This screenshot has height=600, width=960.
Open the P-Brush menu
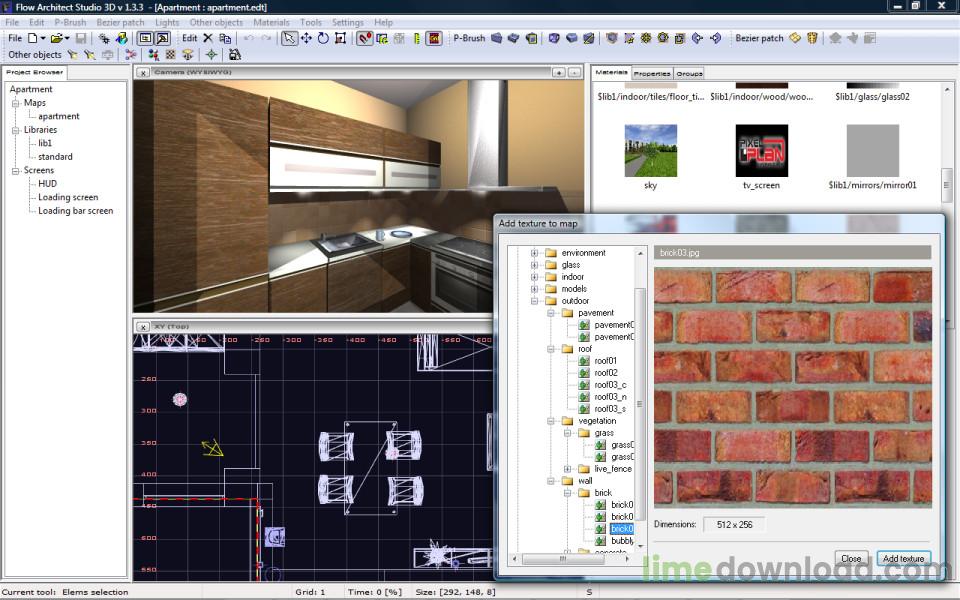point(70,22)
